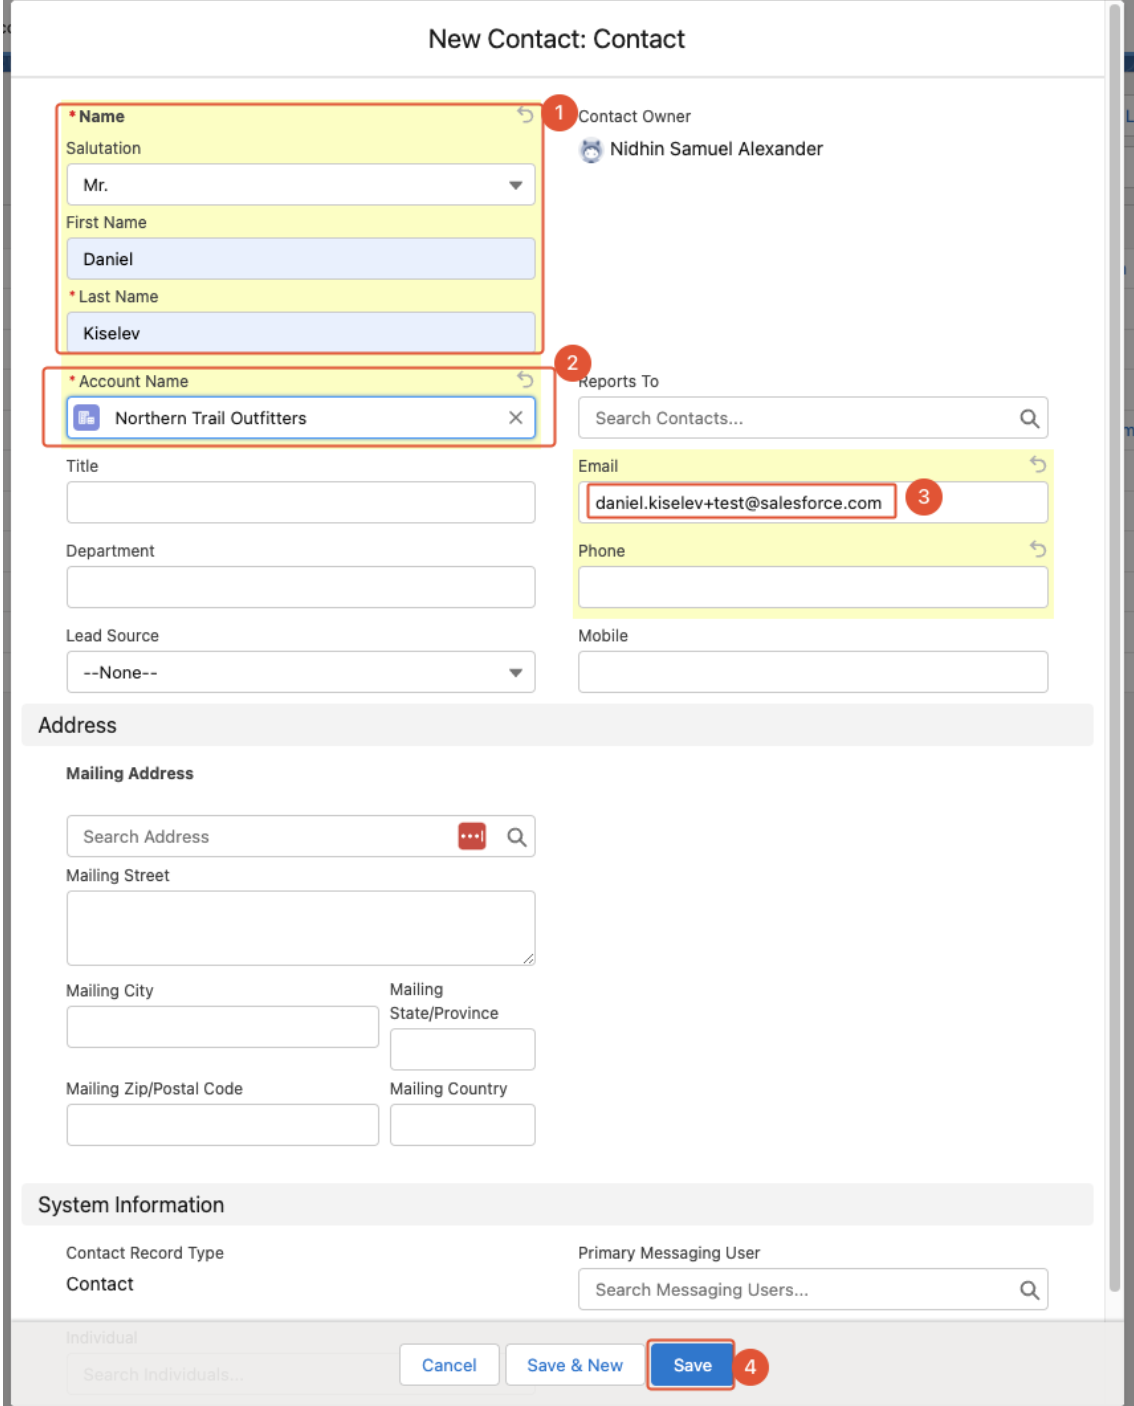Click the Primary Messaging User search icon
This screenshot has height=1406, width=1134.
click(1028, 1290)
